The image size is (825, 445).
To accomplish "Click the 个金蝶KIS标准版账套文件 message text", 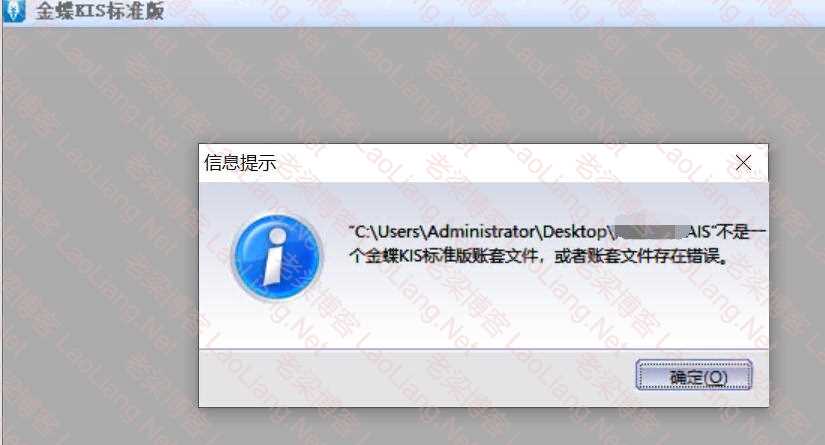I will tap(444, 256).
